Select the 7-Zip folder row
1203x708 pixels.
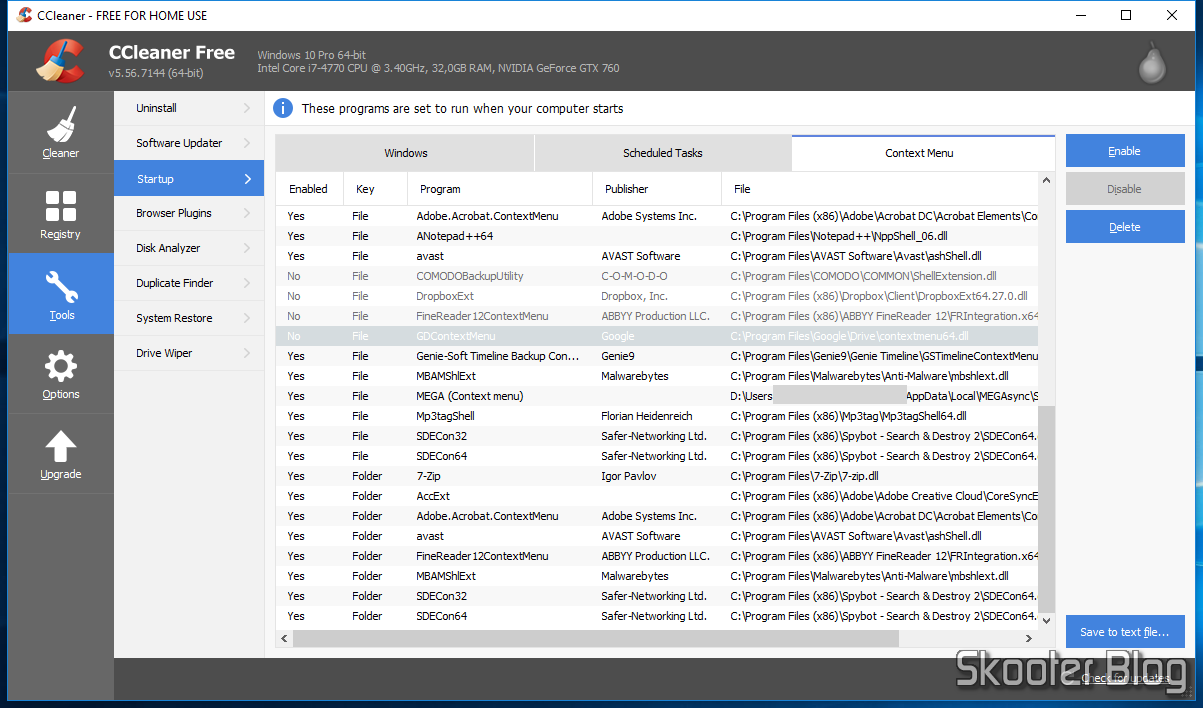[658, 476]
